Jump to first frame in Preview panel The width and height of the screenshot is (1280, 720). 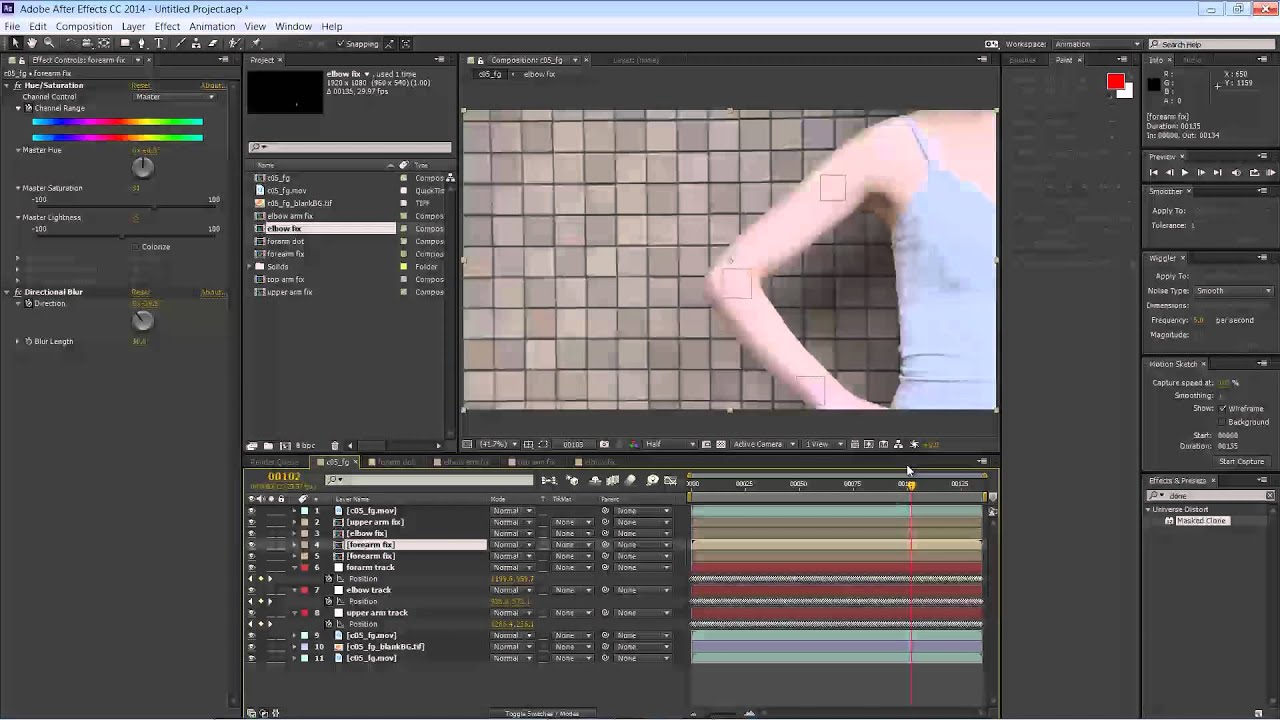[1153, 173]
